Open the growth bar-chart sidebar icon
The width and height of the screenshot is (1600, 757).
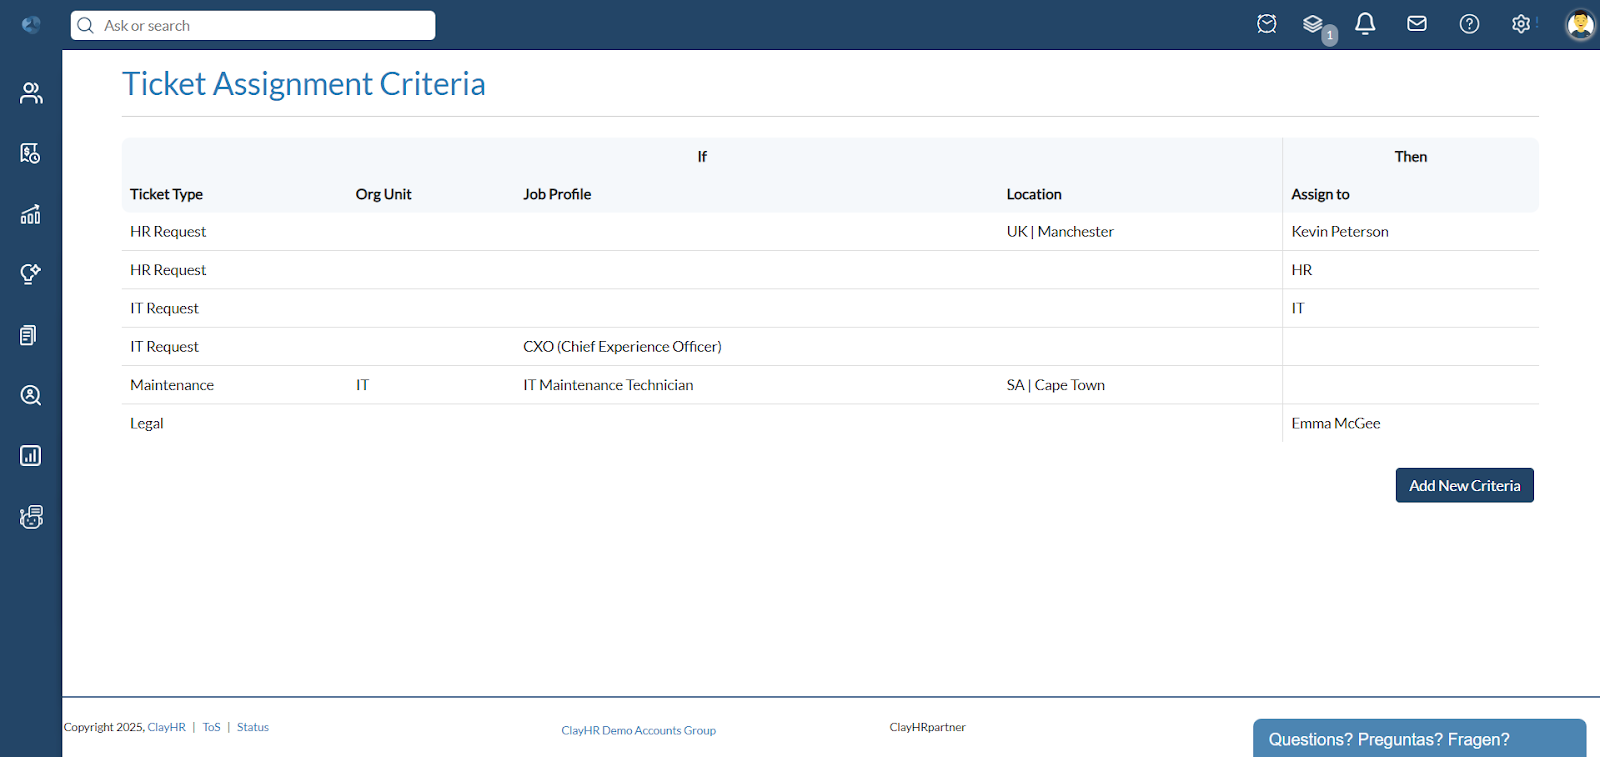pos(31,214)
